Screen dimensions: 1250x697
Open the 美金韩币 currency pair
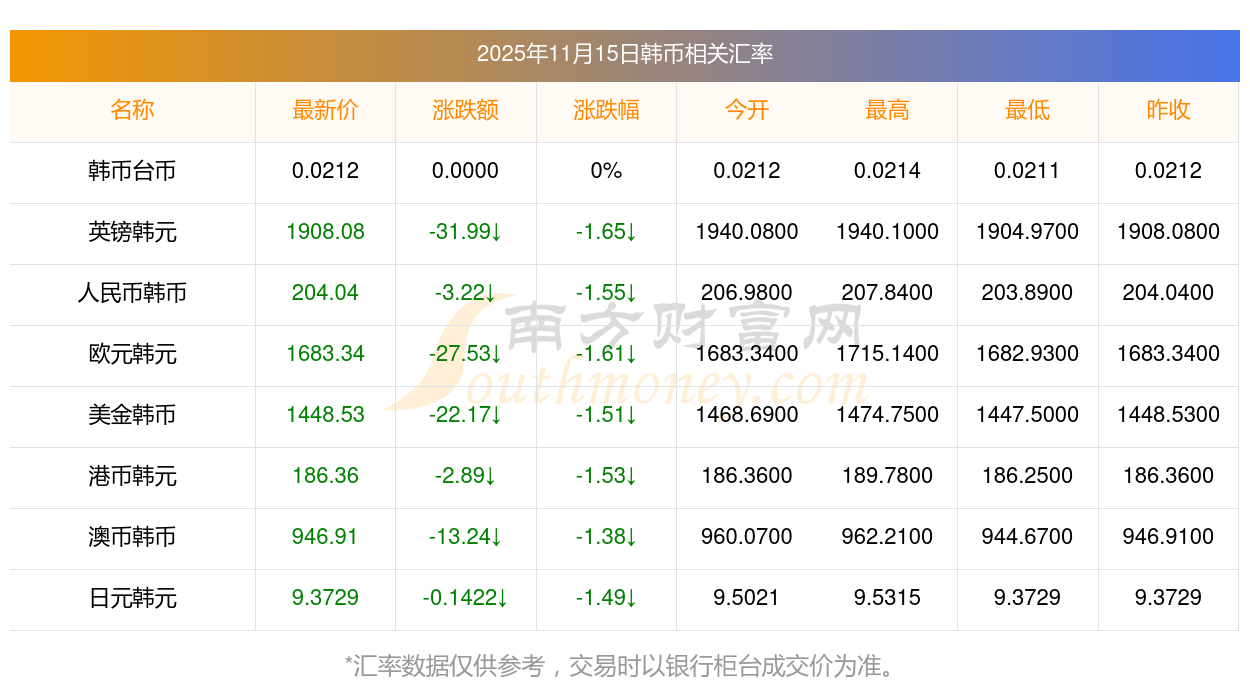132,415
